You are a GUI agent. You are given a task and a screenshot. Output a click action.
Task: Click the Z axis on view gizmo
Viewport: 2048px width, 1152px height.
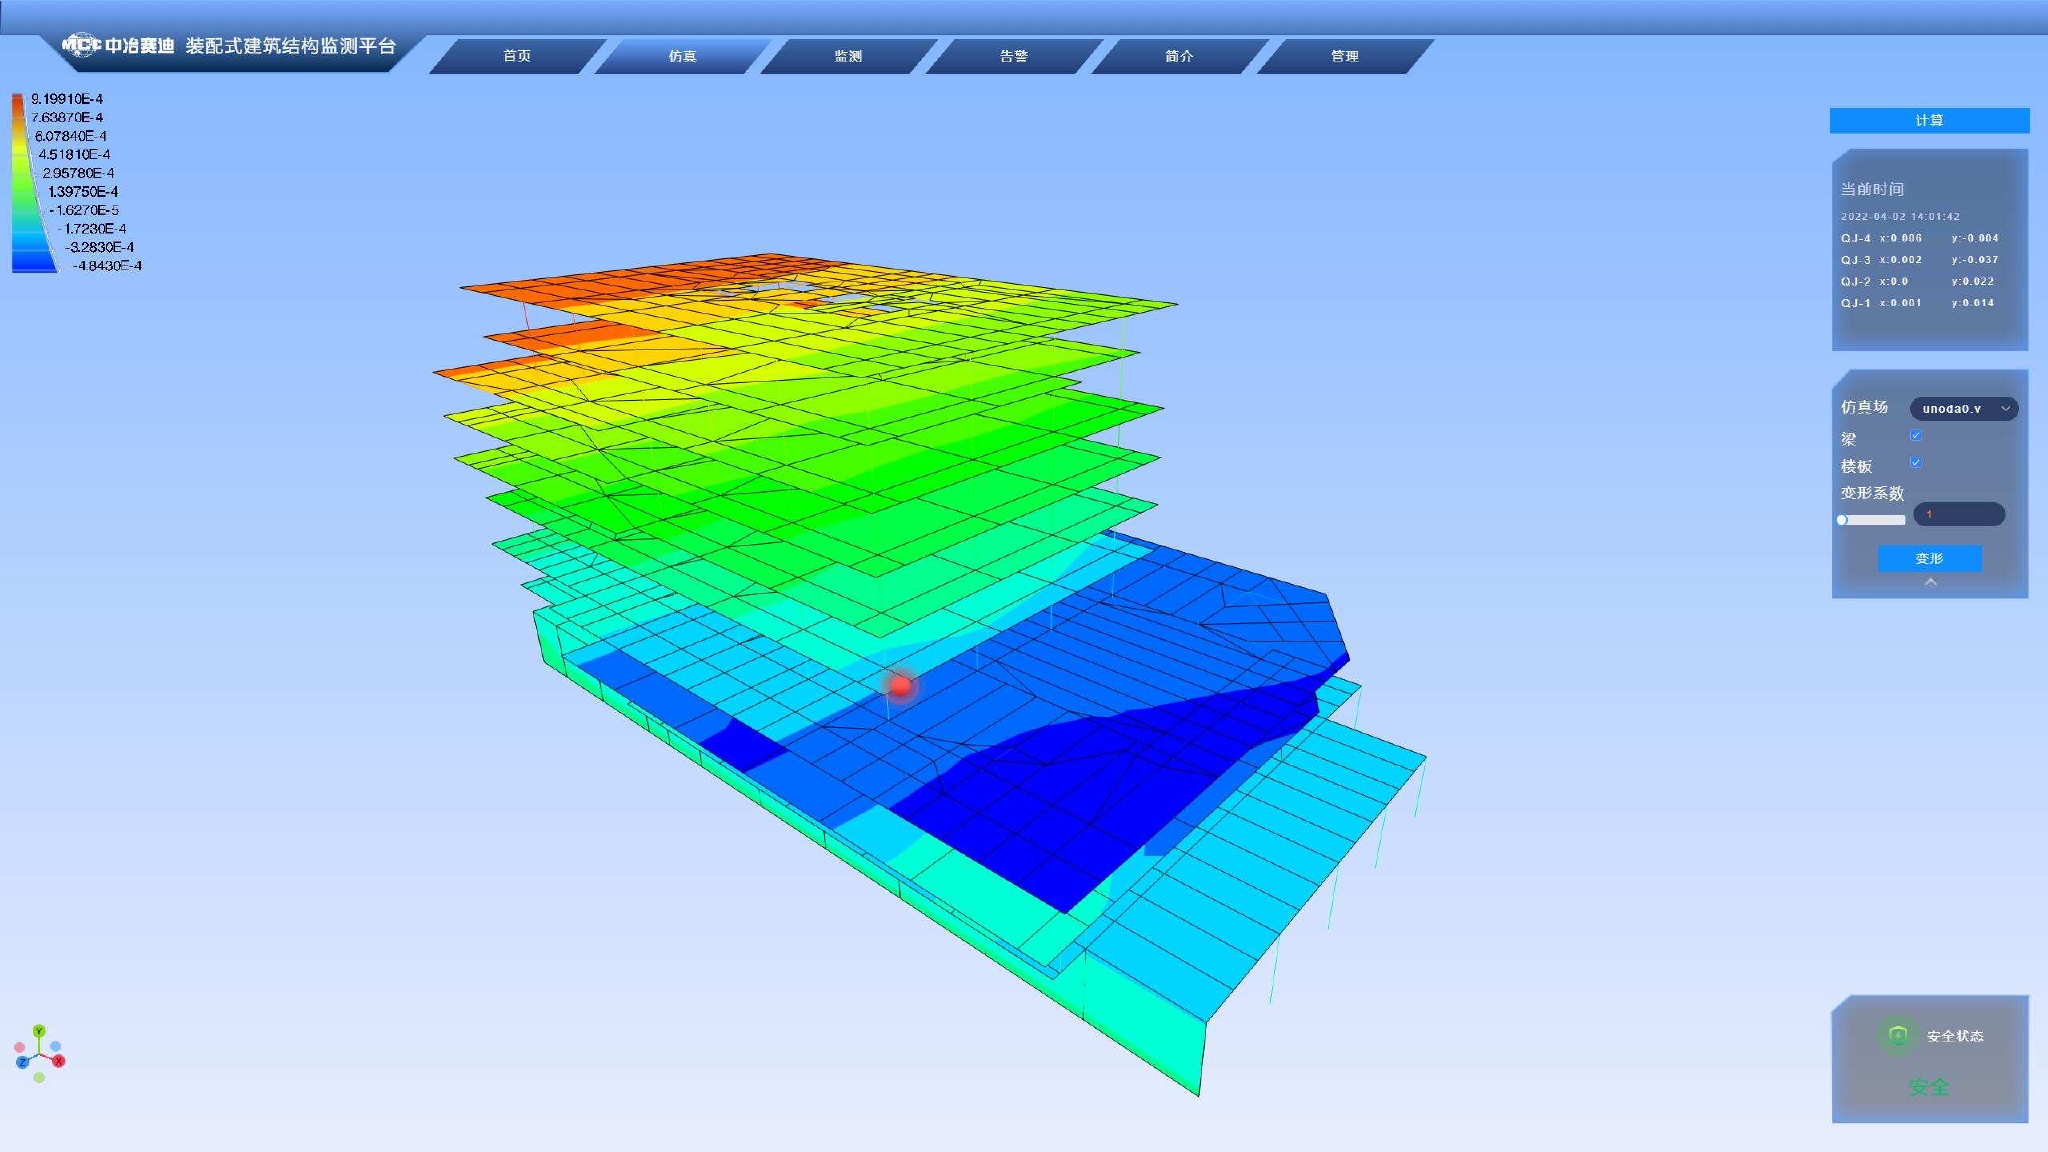[x=21, y=1062]
